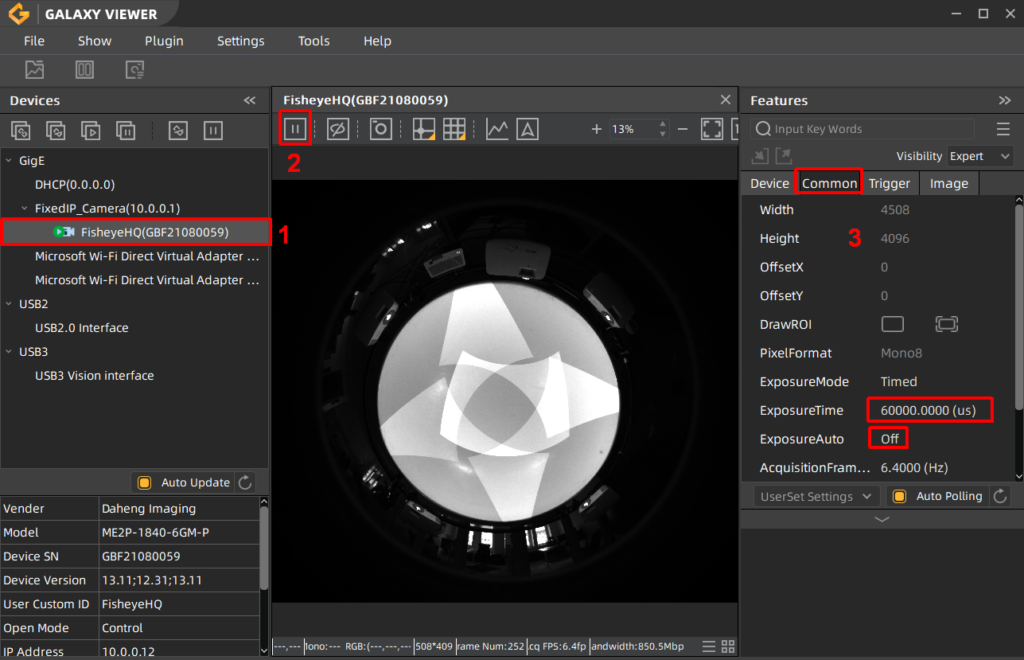The image size is (1024, 660).
Task: Enable the cross line overlay icon
Action: click(423, 128)
